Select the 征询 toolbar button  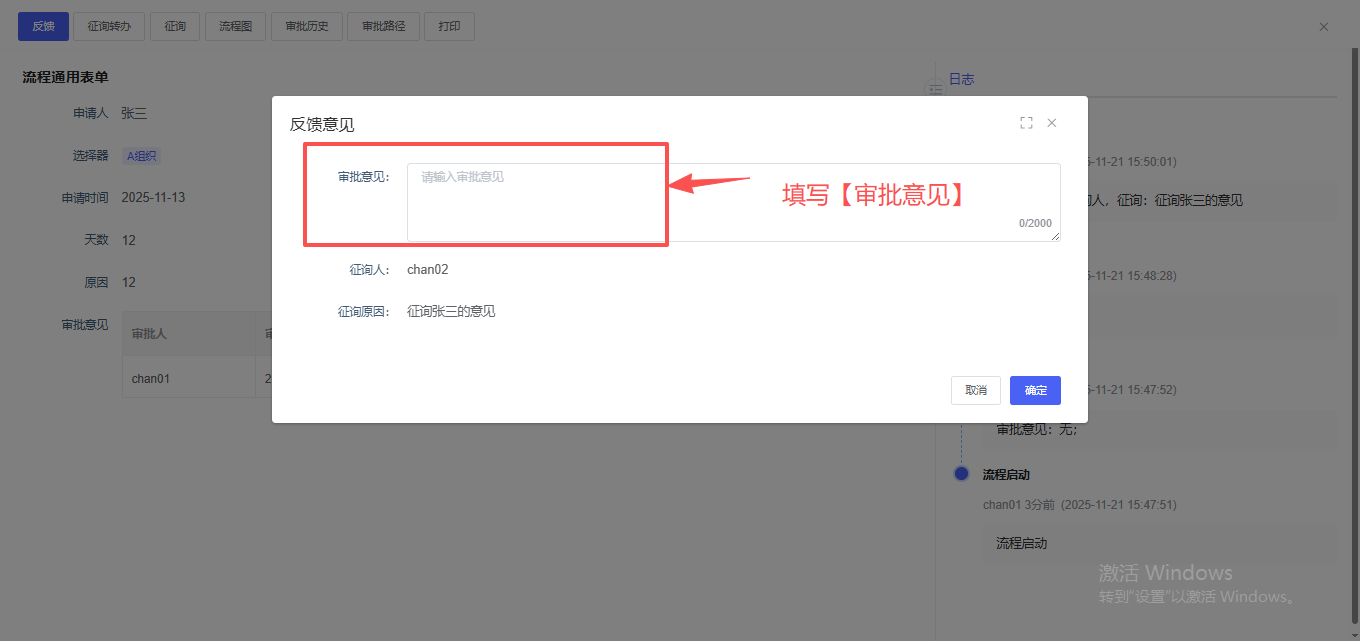pos(175,27)
